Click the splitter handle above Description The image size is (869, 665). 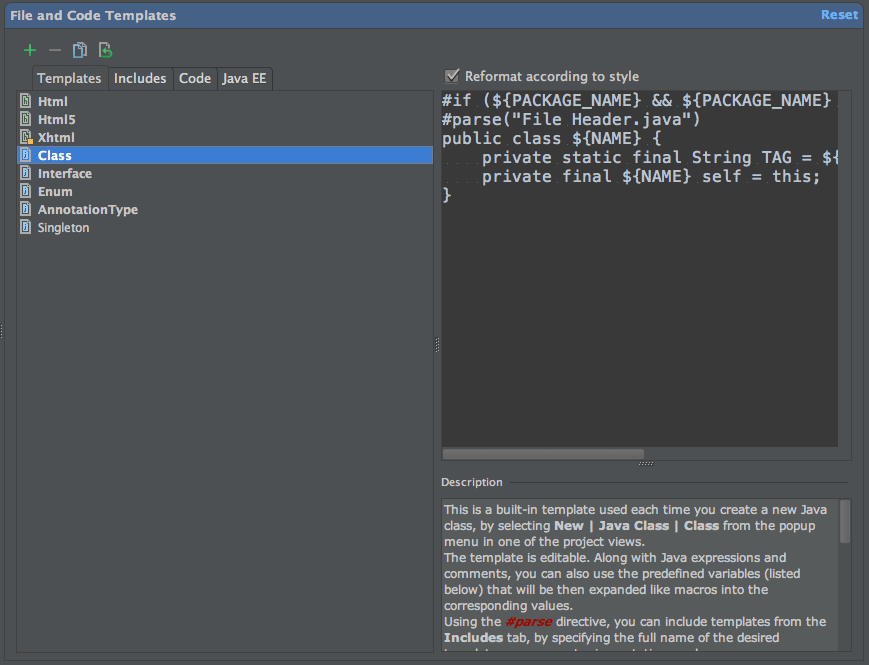[646, 464]
